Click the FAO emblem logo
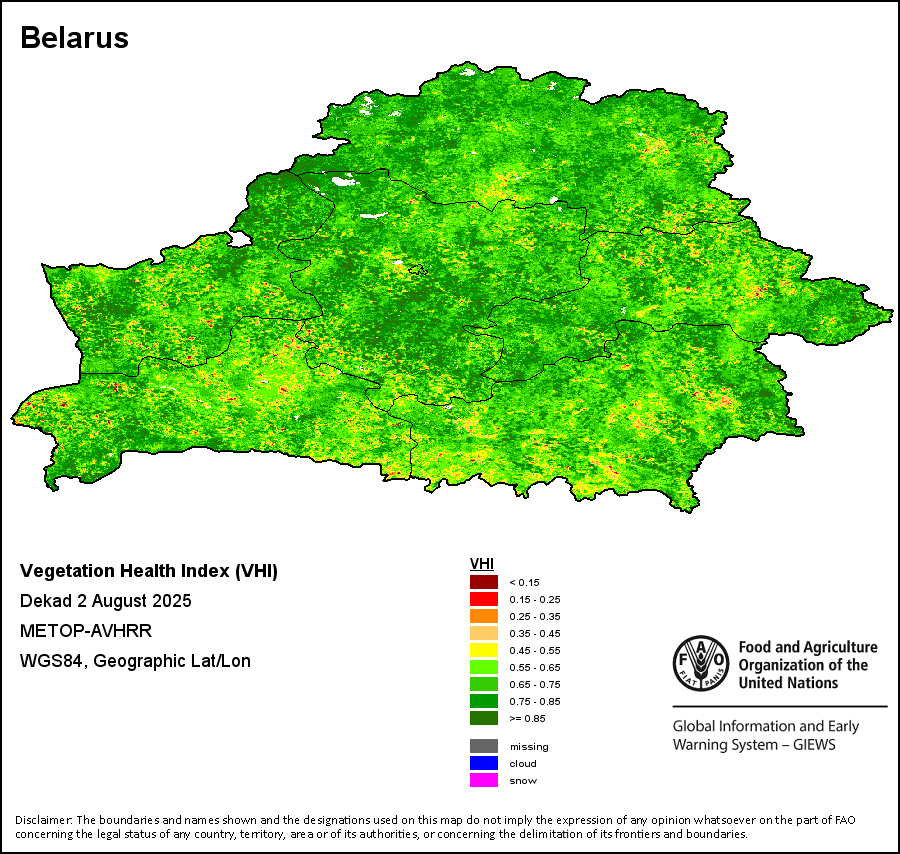This screenshot has height=854, width=900. [x=700, y=663]
